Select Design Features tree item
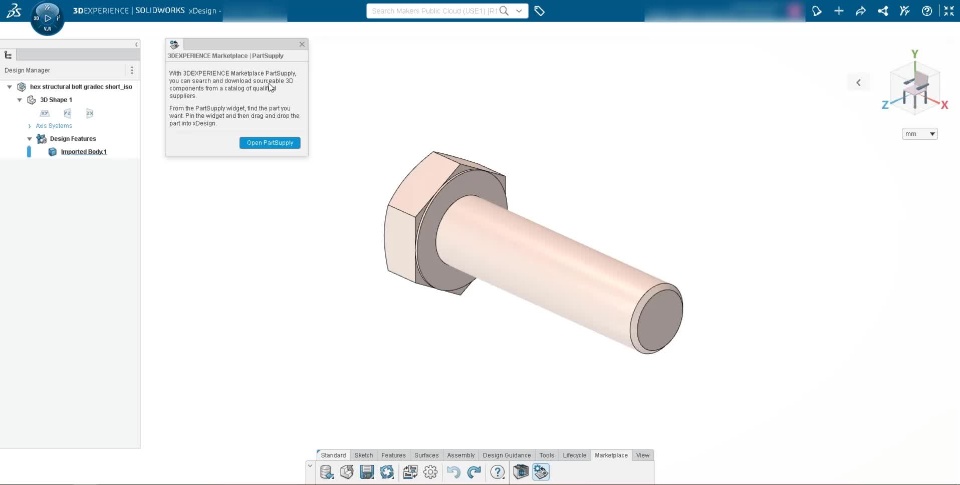Image resolution: width=960 pixels, height=485 pixels. coord(72,139)
